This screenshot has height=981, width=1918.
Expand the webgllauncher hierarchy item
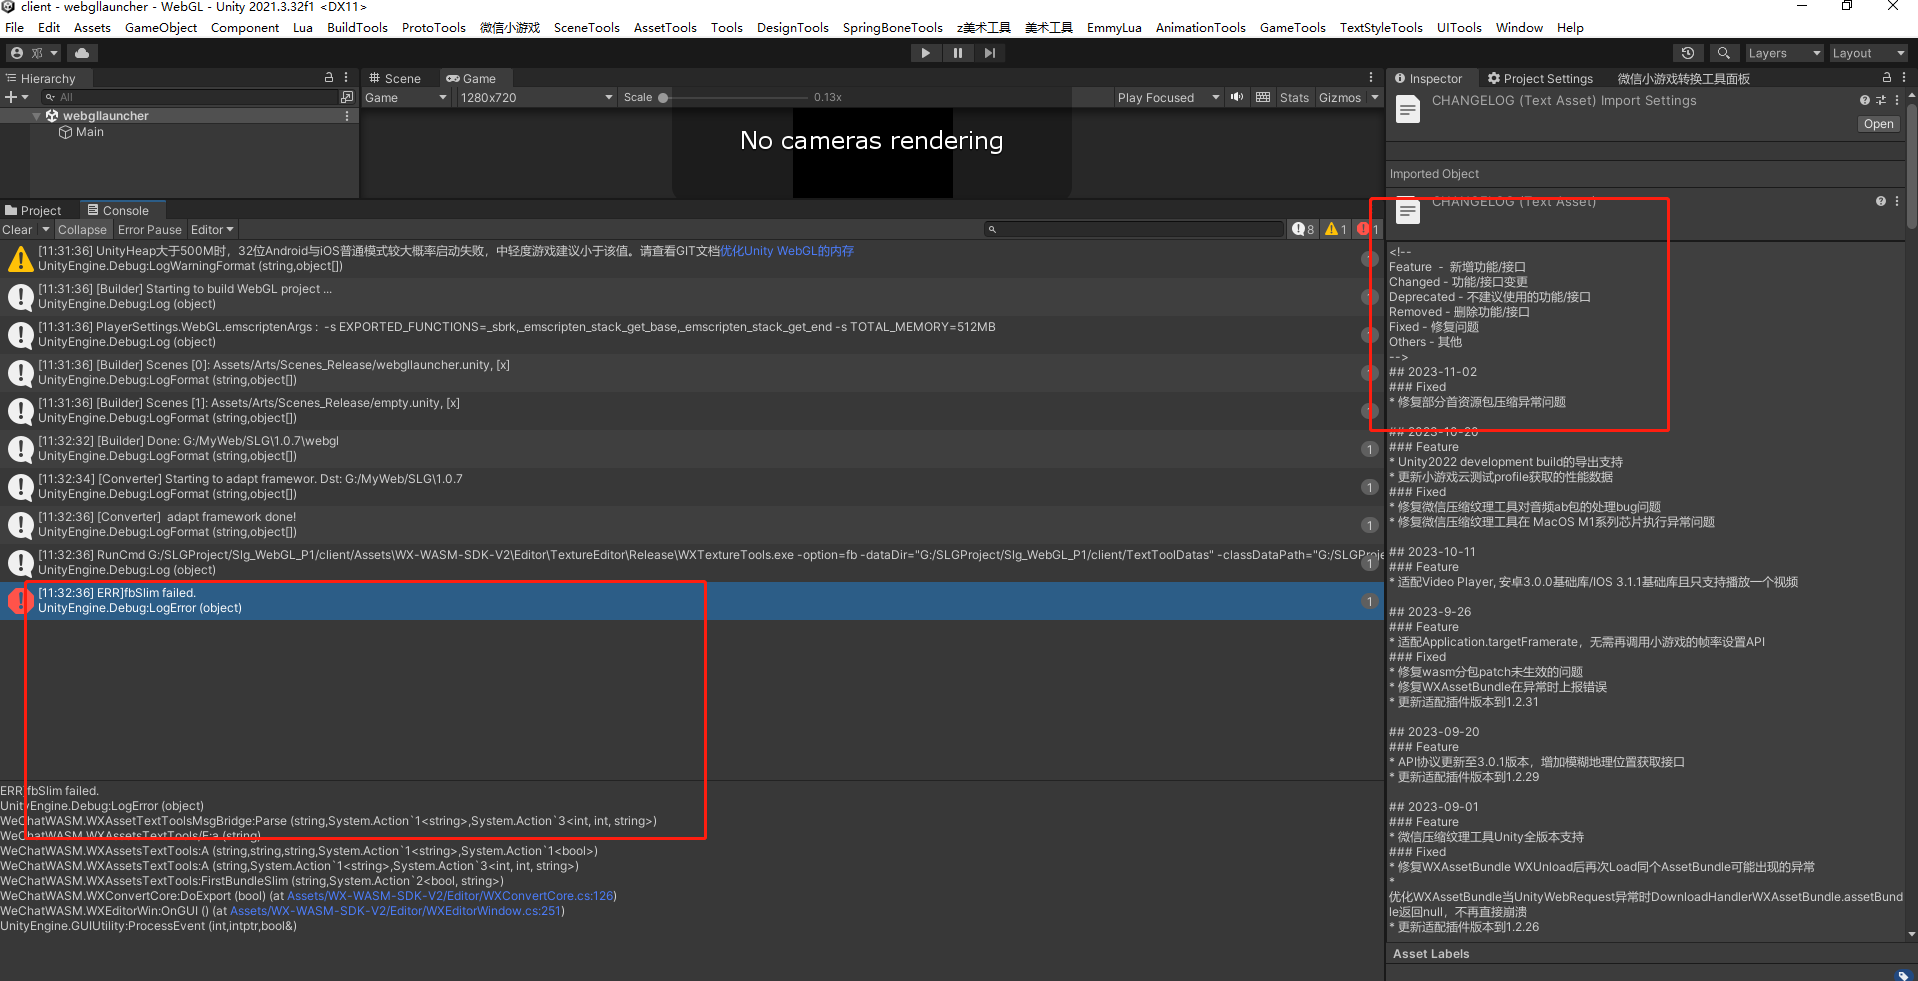(x=37, y=115)
